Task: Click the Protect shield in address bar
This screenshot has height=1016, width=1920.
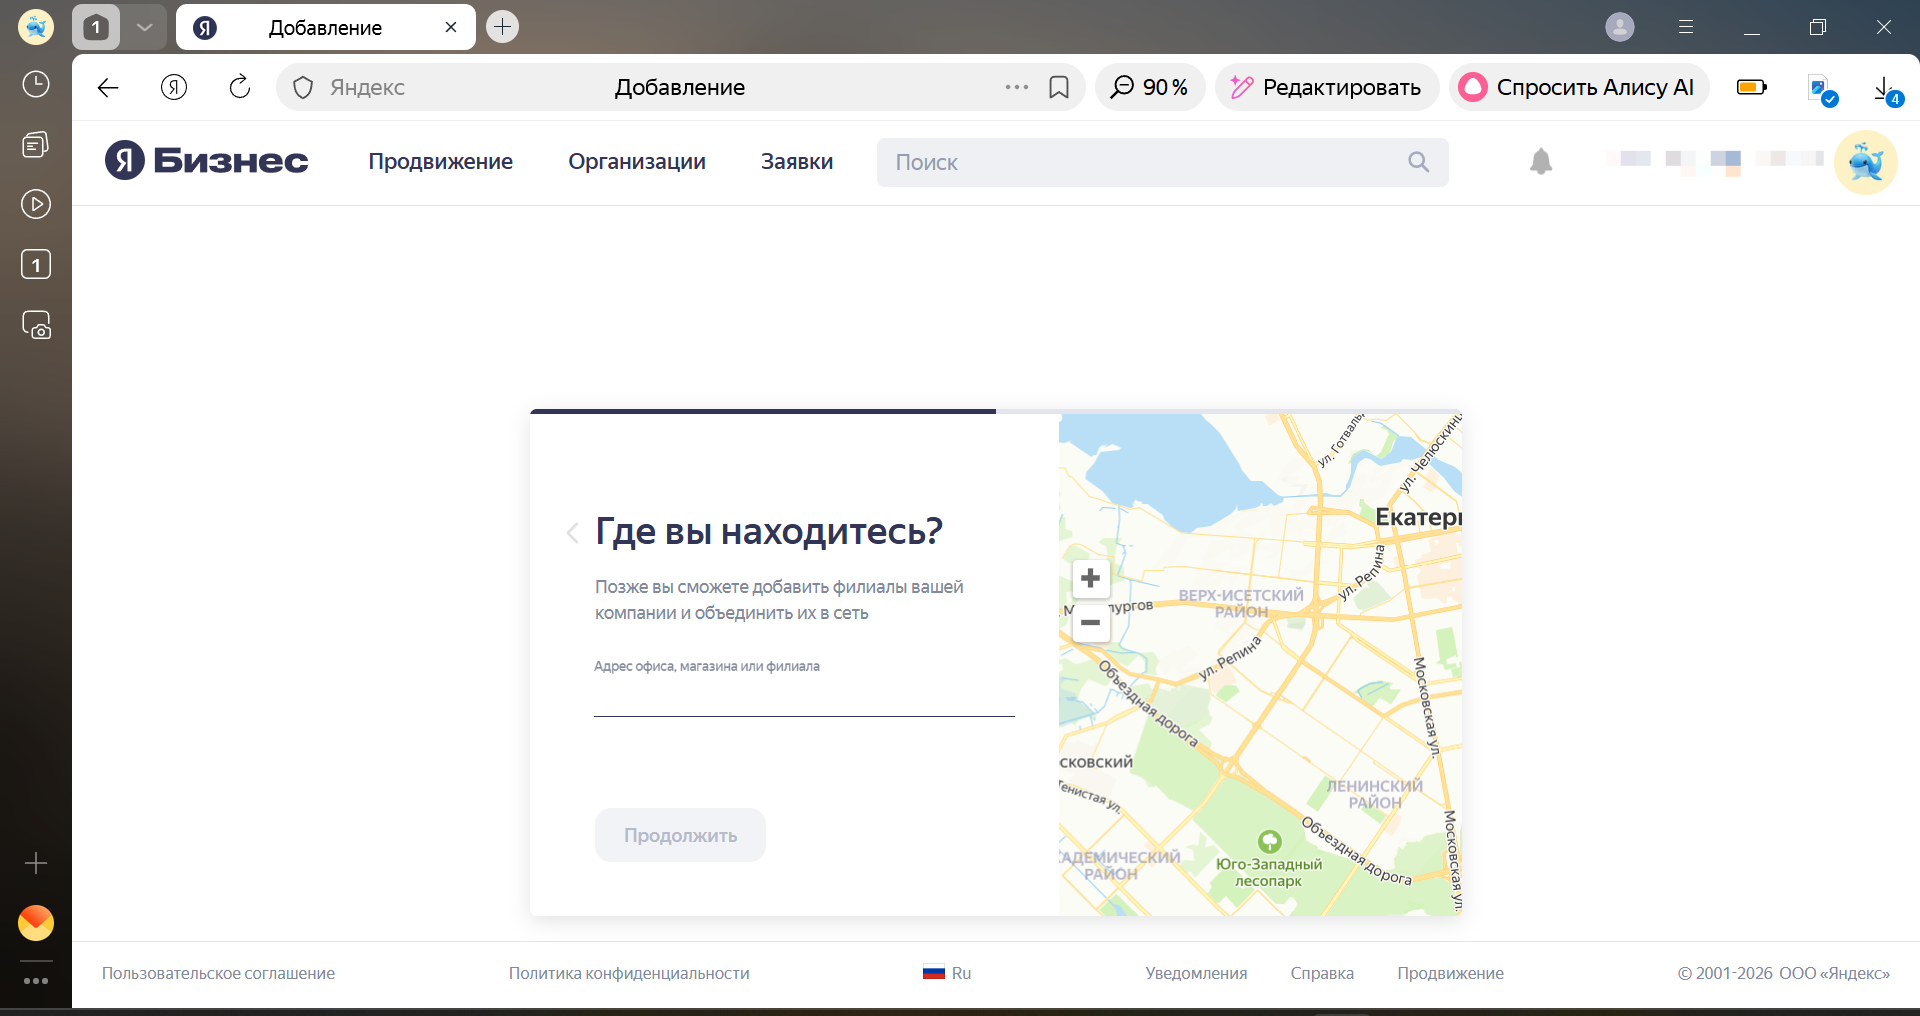Action: [x=302, y=87]
